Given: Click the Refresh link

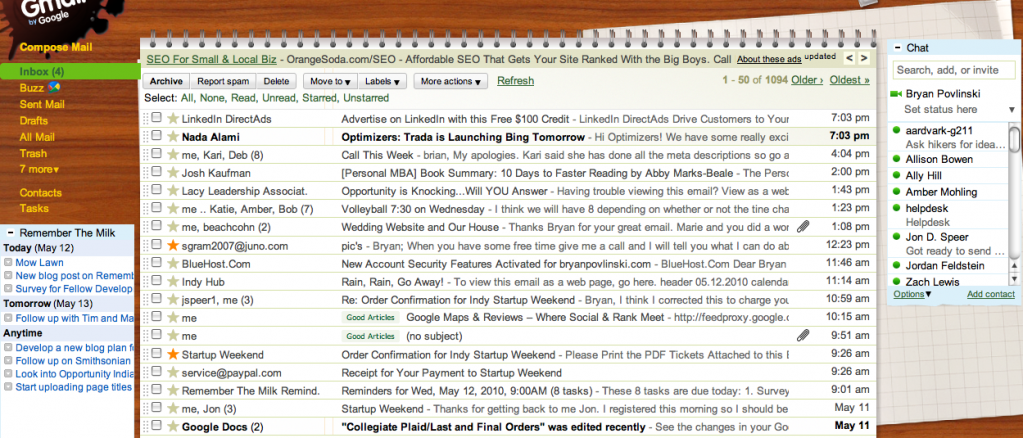Looking at the screenshot, I should click(x=515, y=81).
